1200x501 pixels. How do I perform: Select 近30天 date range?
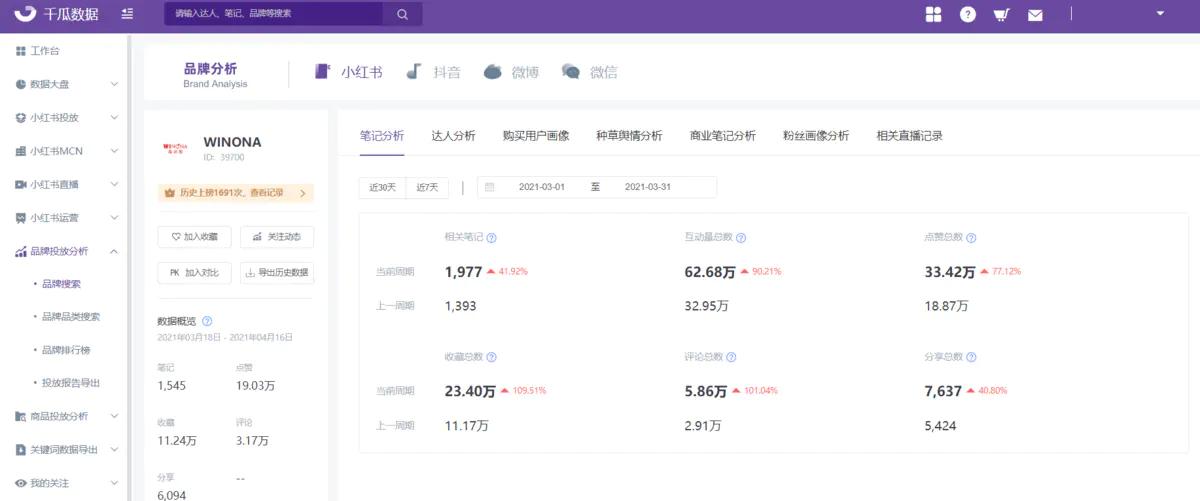(x=382, y=187)
